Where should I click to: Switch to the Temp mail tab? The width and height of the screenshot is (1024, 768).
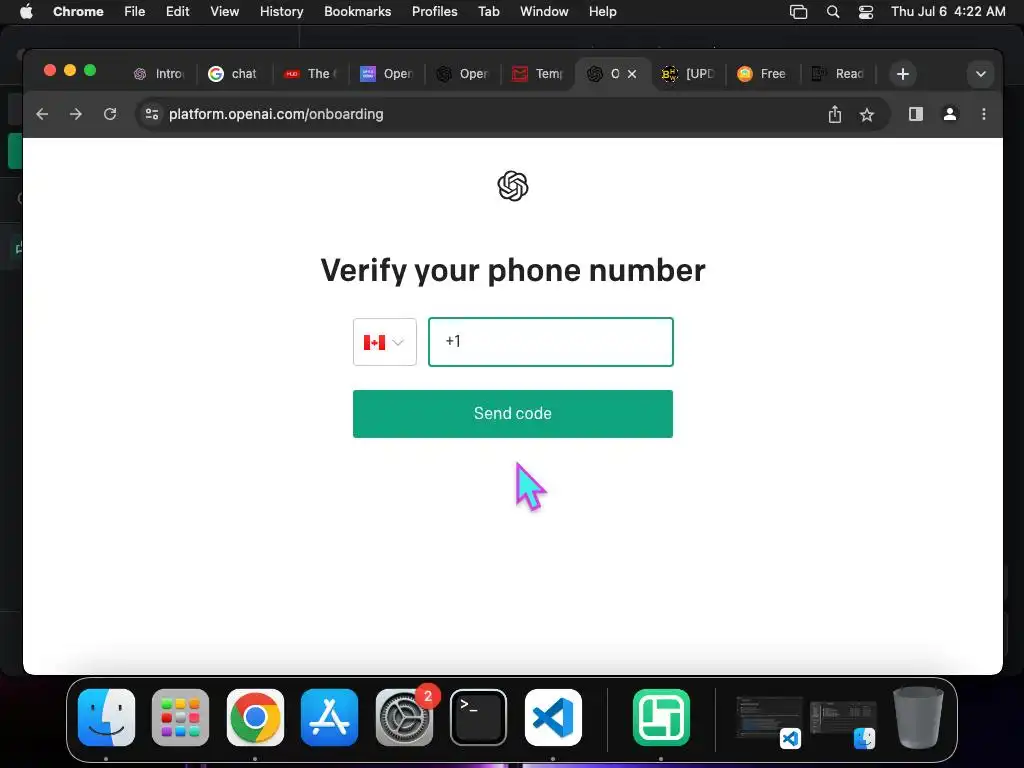pyautogui.click(x=538, y=74)
